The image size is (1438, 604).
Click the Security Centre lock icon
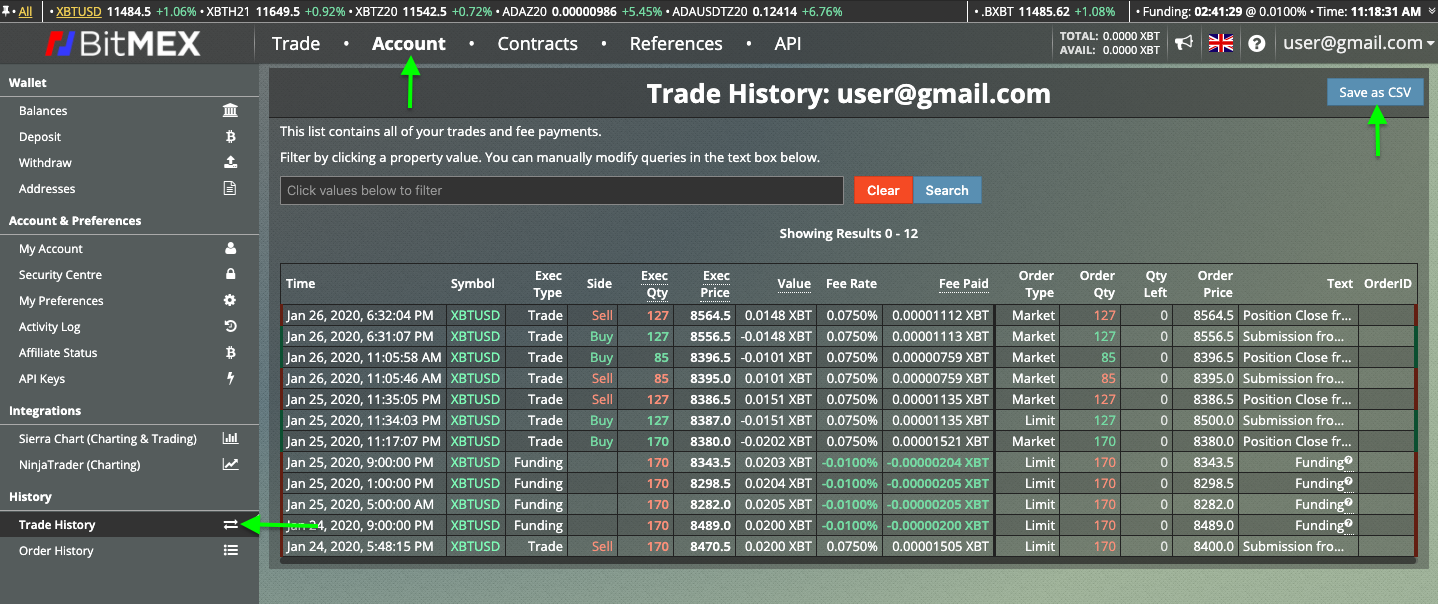(x=230, y=275)
